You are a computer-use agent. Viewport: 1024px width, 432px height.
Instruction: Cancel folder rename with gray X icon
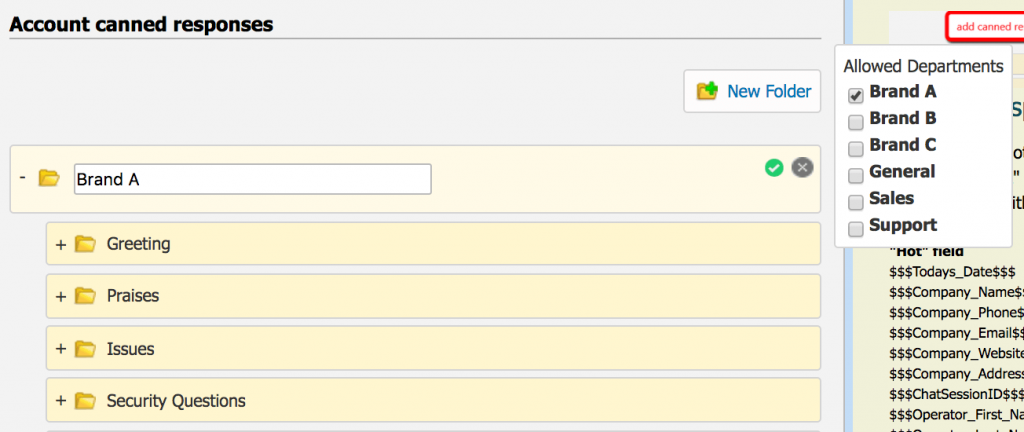click(x=802, y=168)
